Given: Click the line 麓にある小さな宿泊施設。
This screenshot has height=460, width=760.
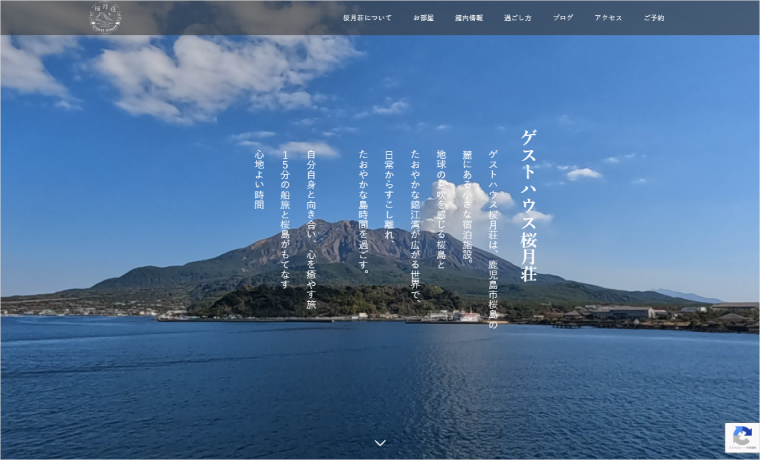Looking at the screenshot, I should (467, 205).
